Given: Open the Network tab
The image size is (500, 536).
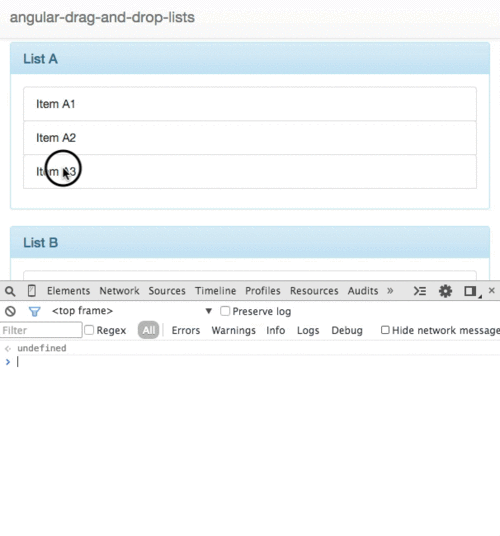Looking at the screenshot, I should [119, 291].
